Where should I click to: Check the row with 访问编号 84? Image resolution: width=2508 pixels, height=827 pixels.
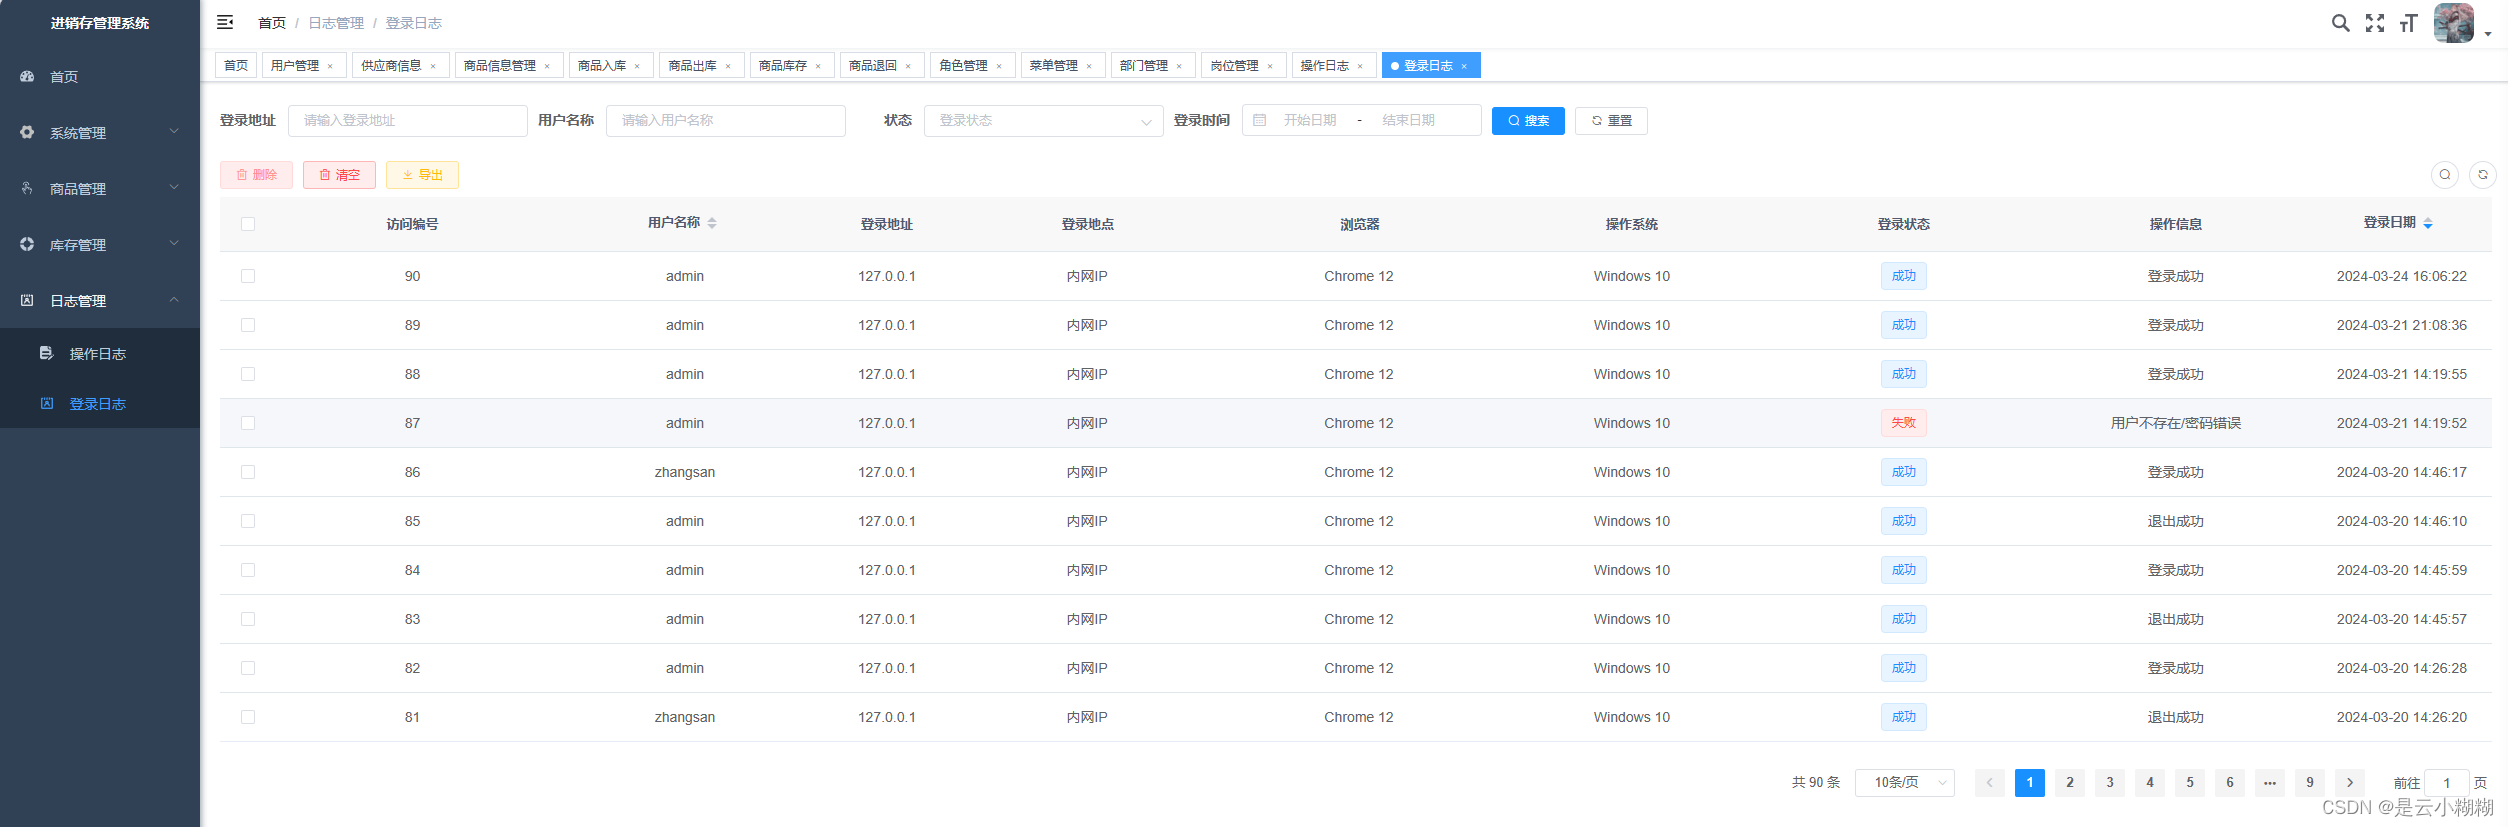tap(248, 570)
